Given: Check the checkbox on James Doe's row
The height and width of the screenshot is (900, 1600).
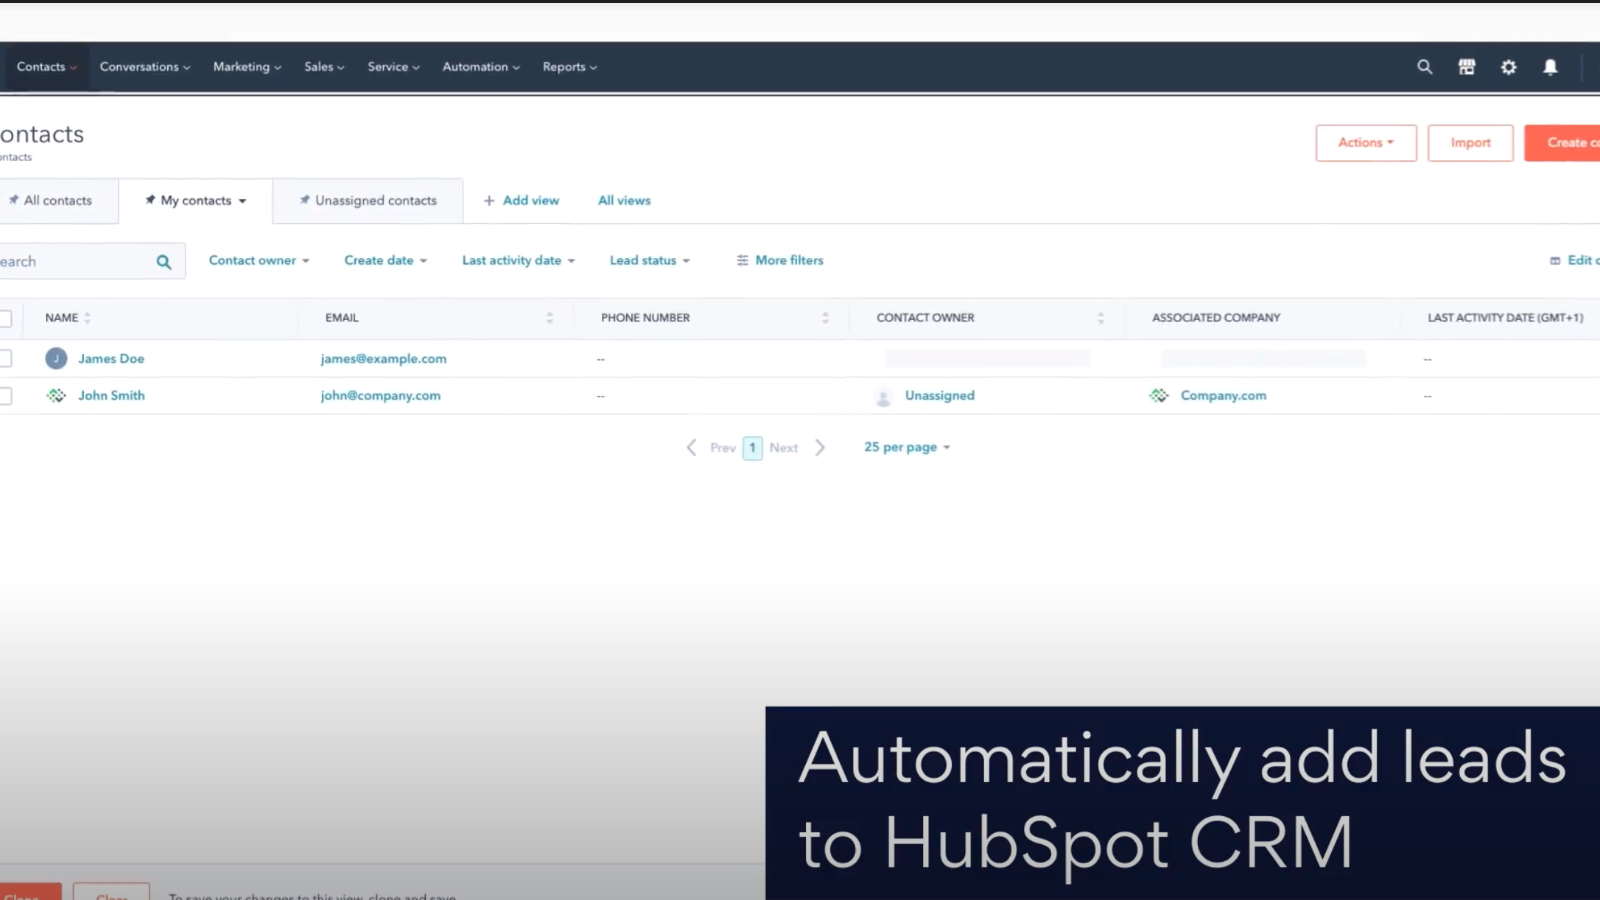Looking at the screenshot, I should click(x=5, y=358).
